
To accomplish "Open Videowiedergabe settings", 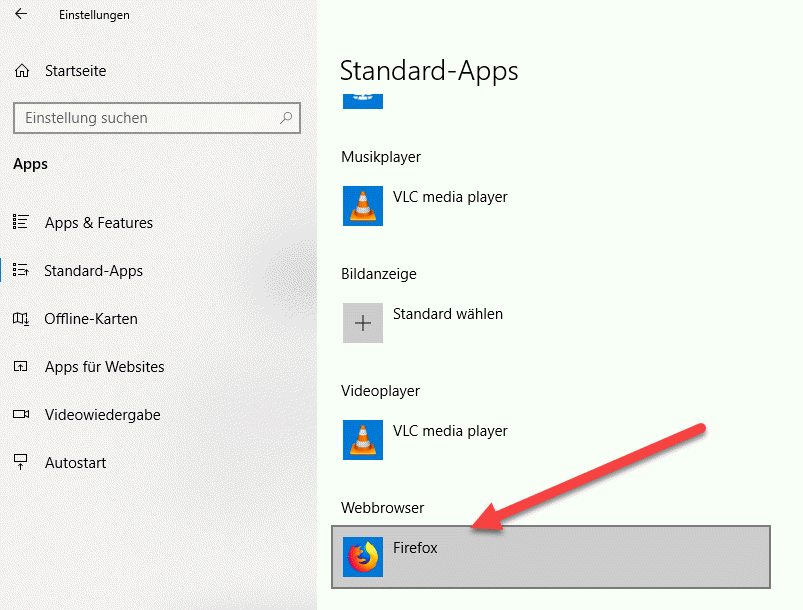I will (x=102, y=414).
